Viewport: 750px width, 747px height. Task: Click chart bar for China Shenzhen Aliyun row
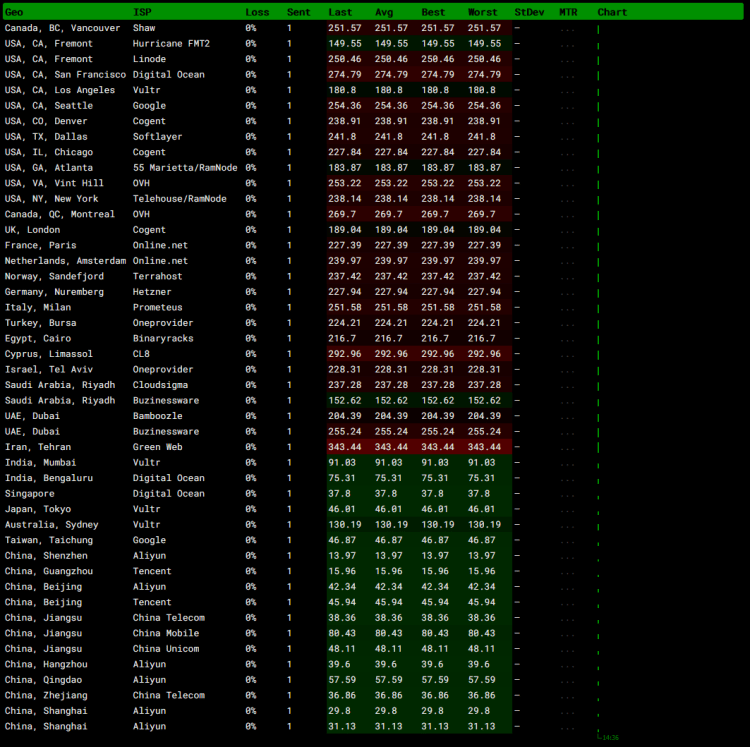coord(599,557)
